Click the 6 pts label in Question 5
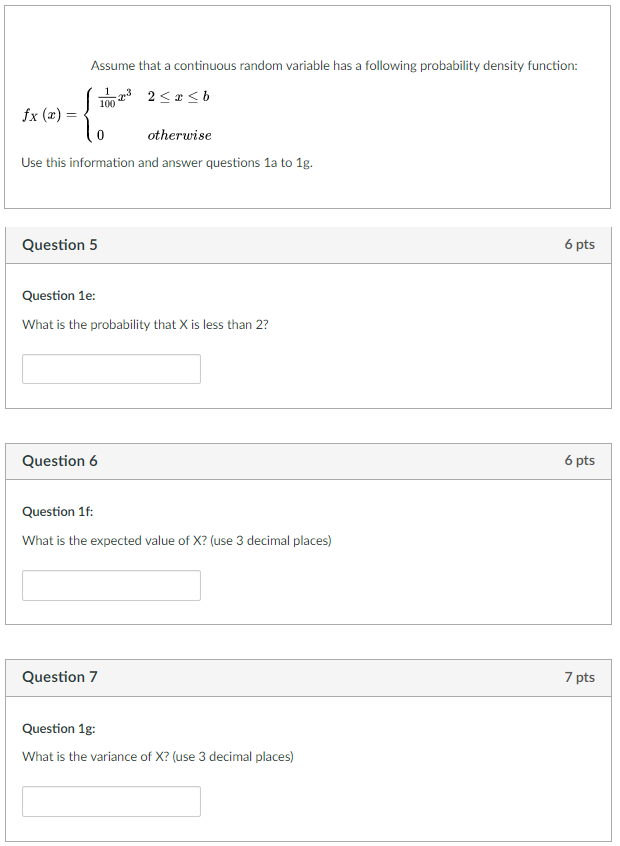The width and height of the screenshot is (620, 846). [580, 244]
